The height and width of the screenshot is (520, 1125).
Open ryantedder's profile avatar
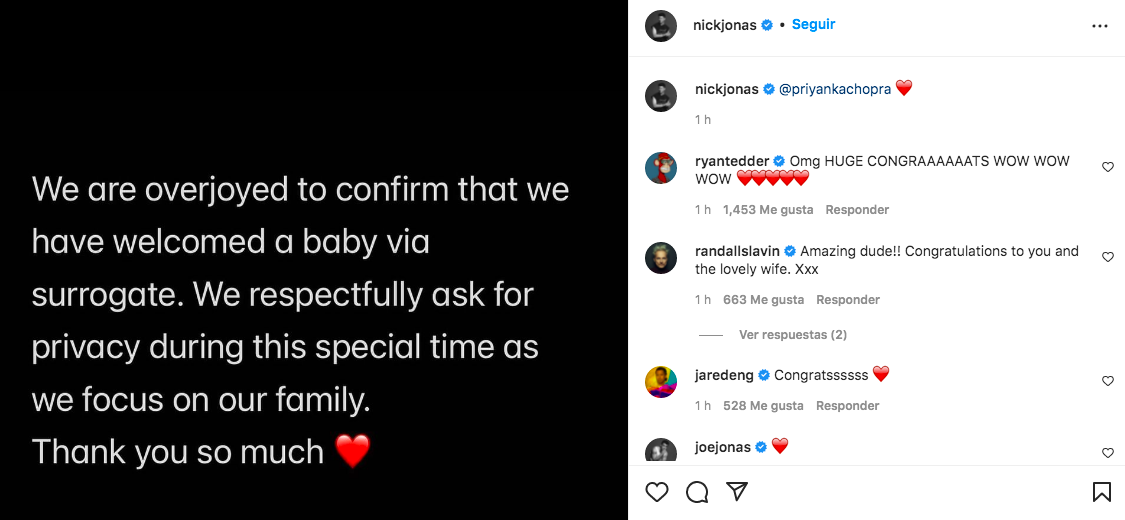click(661, 168)
